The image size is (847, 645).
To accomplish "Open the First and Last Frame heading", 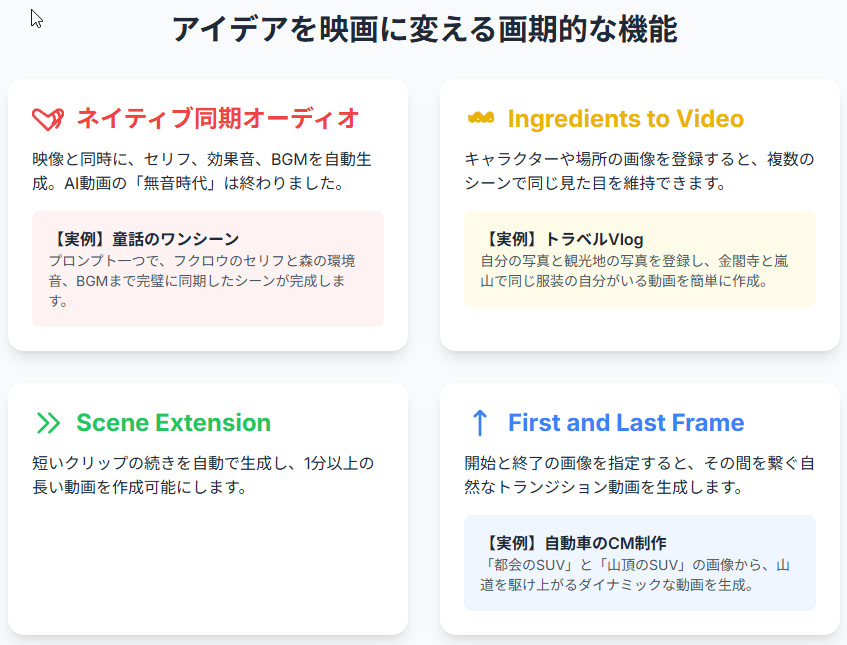I will click(625, 423).
